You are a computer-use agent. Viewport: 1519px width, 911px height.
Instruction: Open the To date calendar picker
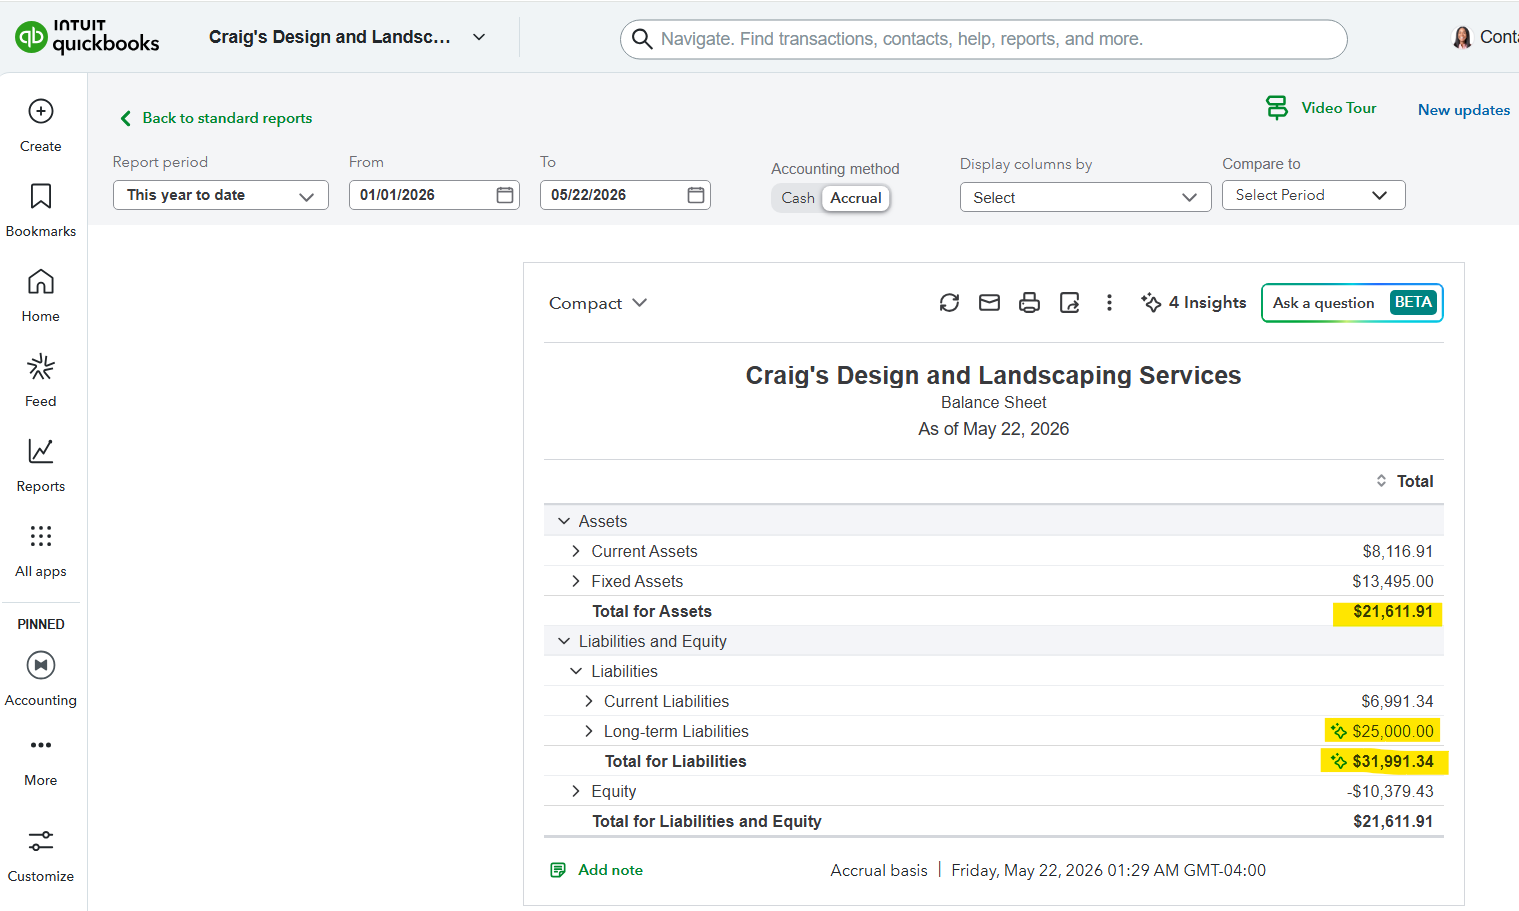click(x=696, y=195)
